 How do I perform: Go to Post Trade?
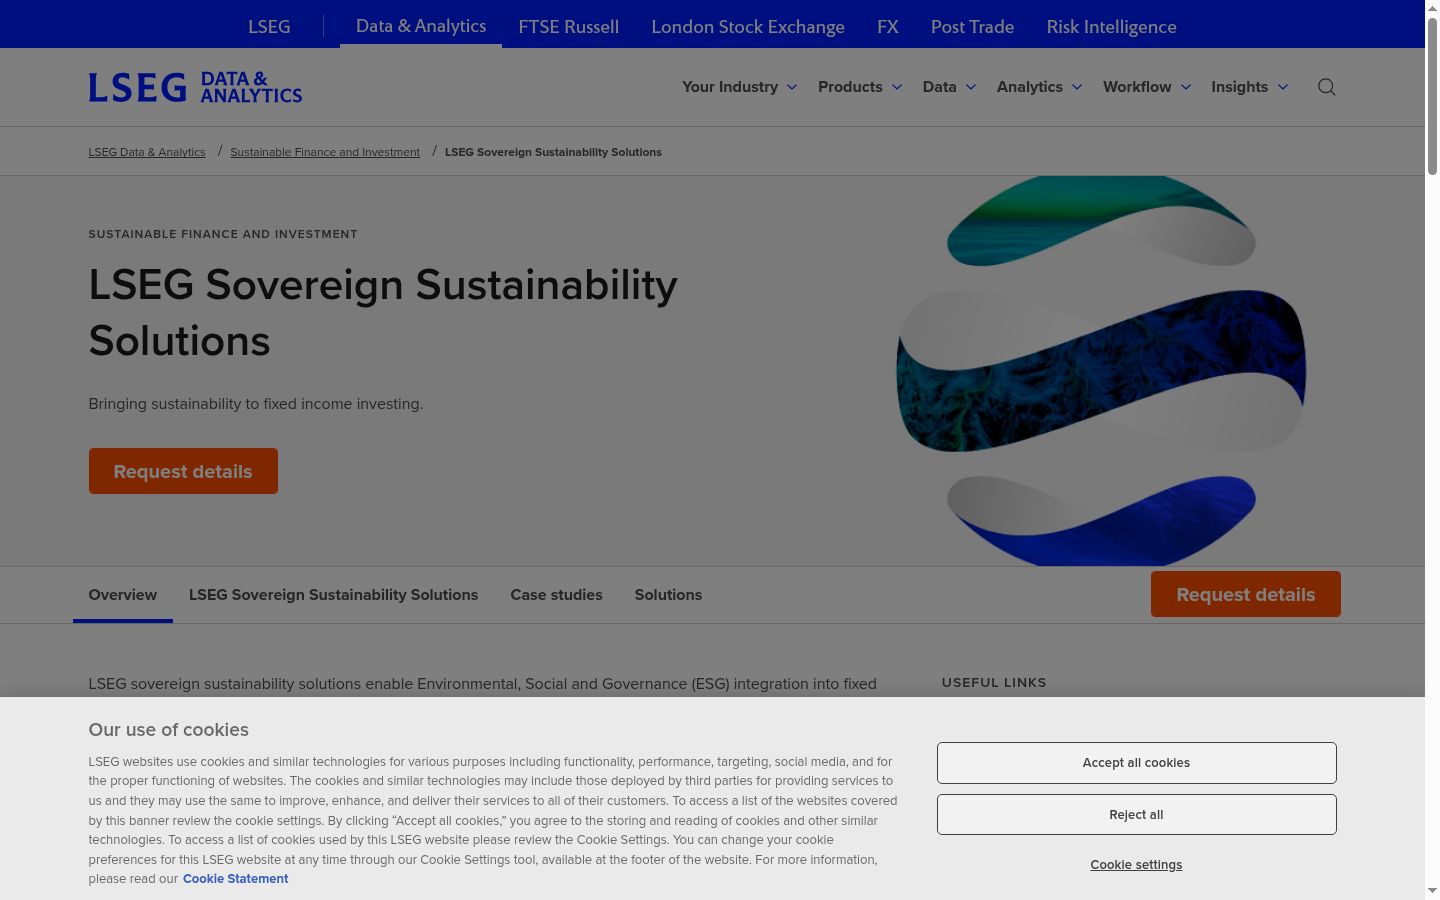pyautogui.click(x=972, y=27)
